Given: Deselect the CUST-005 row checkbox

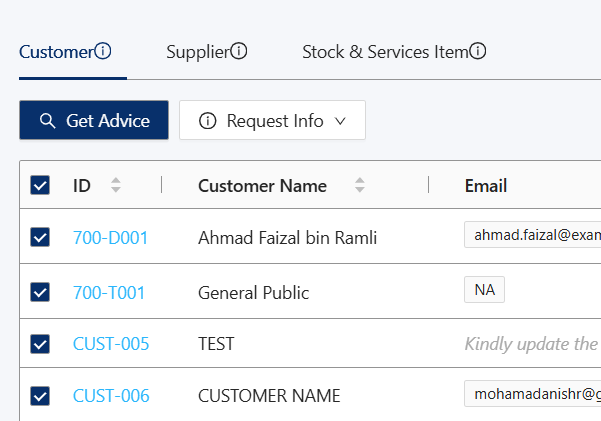Looking at the screenshot, I should 40,344.
